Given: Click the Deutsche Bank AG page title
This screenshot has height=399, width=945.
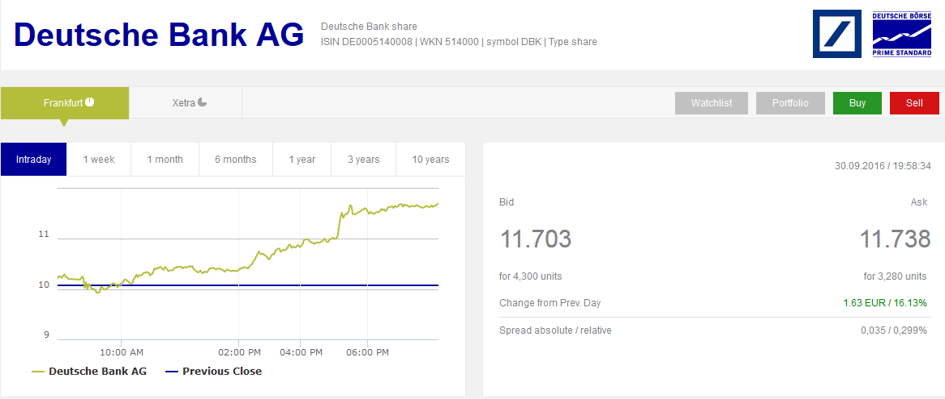Looking at the screenshot, I should (x=159, y=34).
